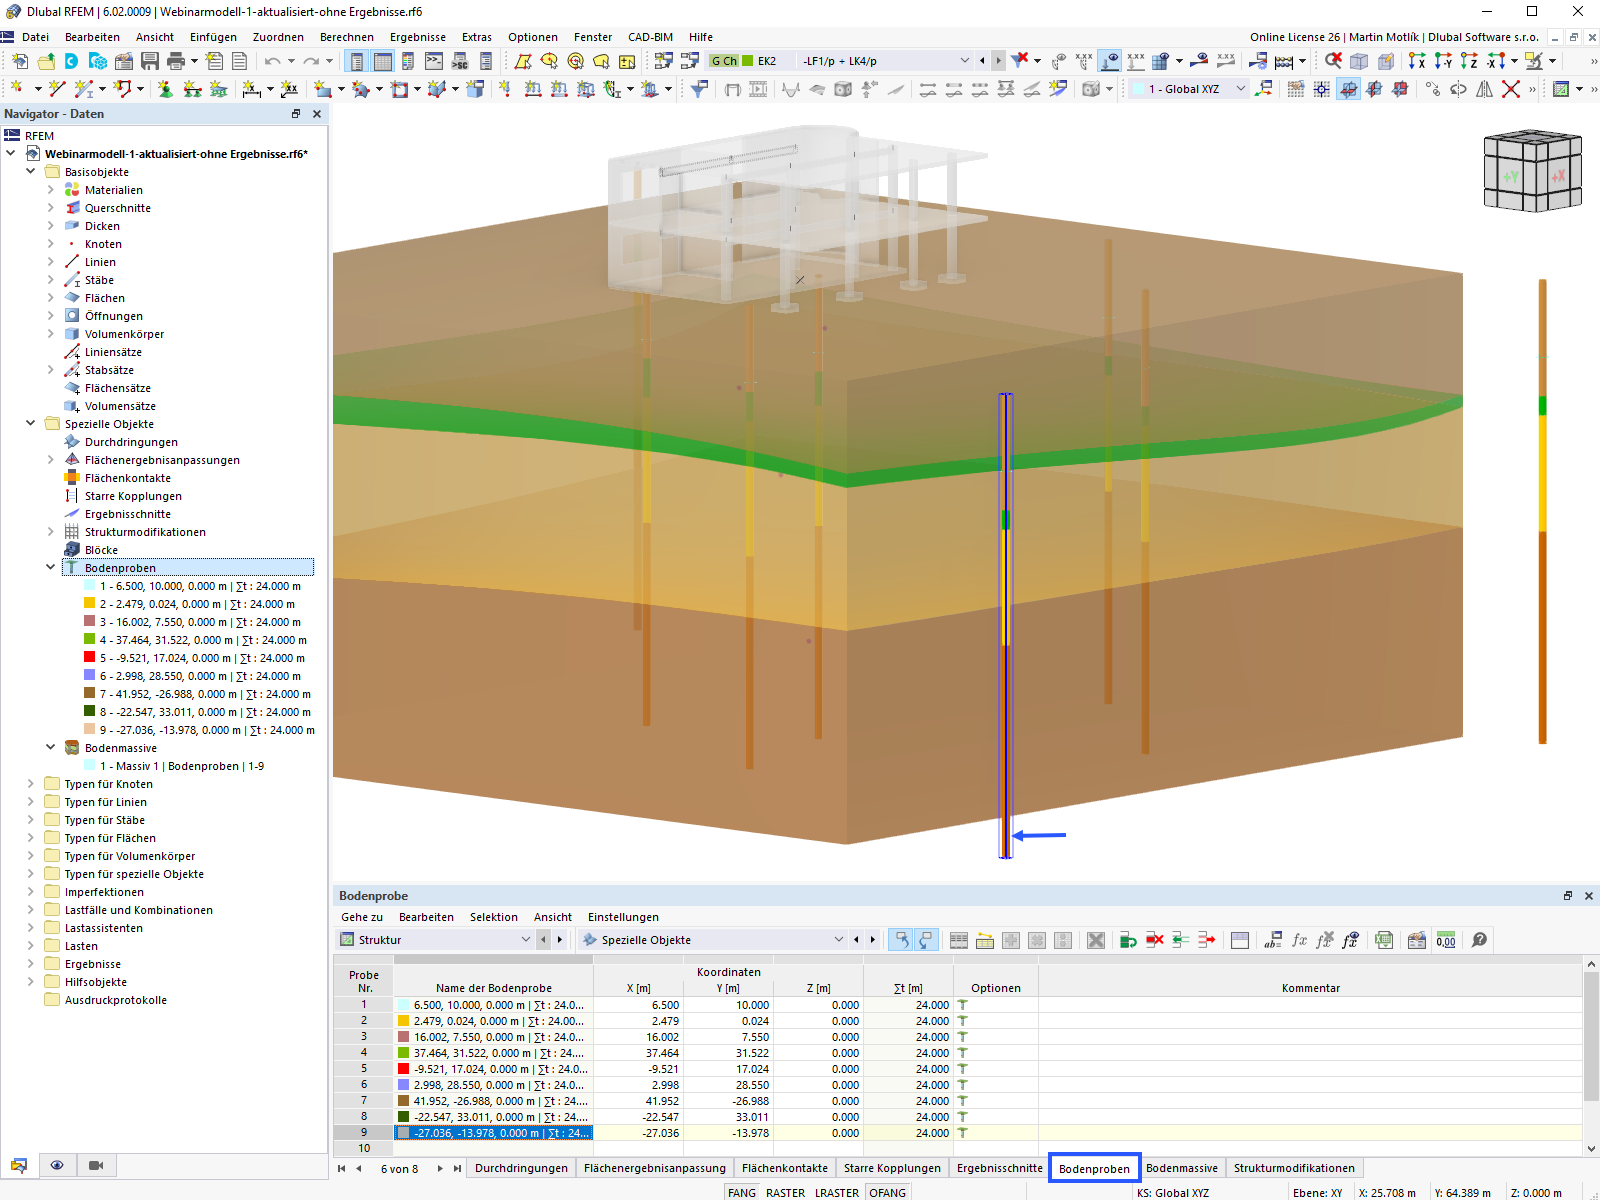The width and height of the screenshot is (1600, 1200).
Task: Click the Save floppy disk icon
Action: coord(150,61)
